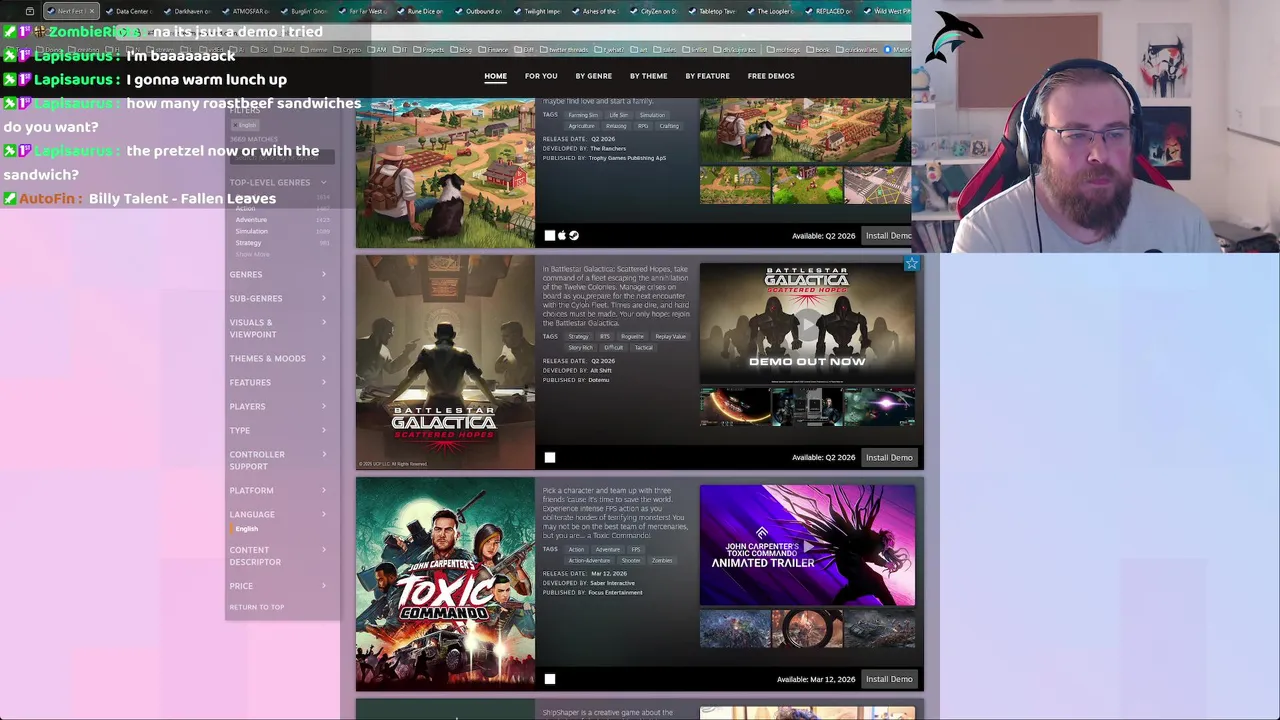Image resolution: width=1280 pixels, height=720 pixels.
Task: Filter by Adventure top-level genre
Action: click(x=251, y=220)
